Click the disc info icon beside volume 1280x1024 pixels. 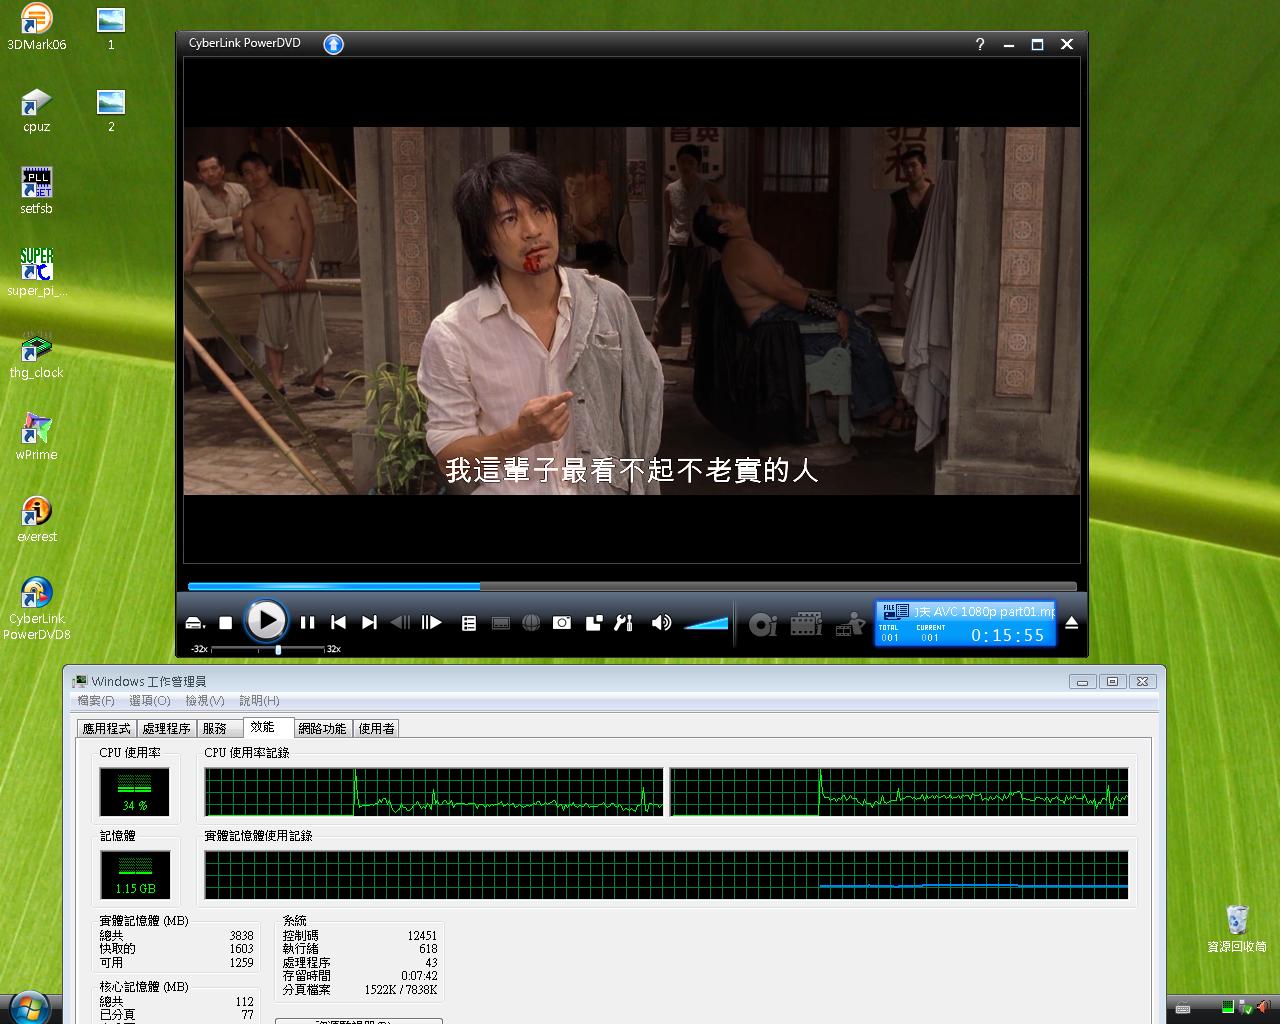pyautogui.click(x=763, y=625)
